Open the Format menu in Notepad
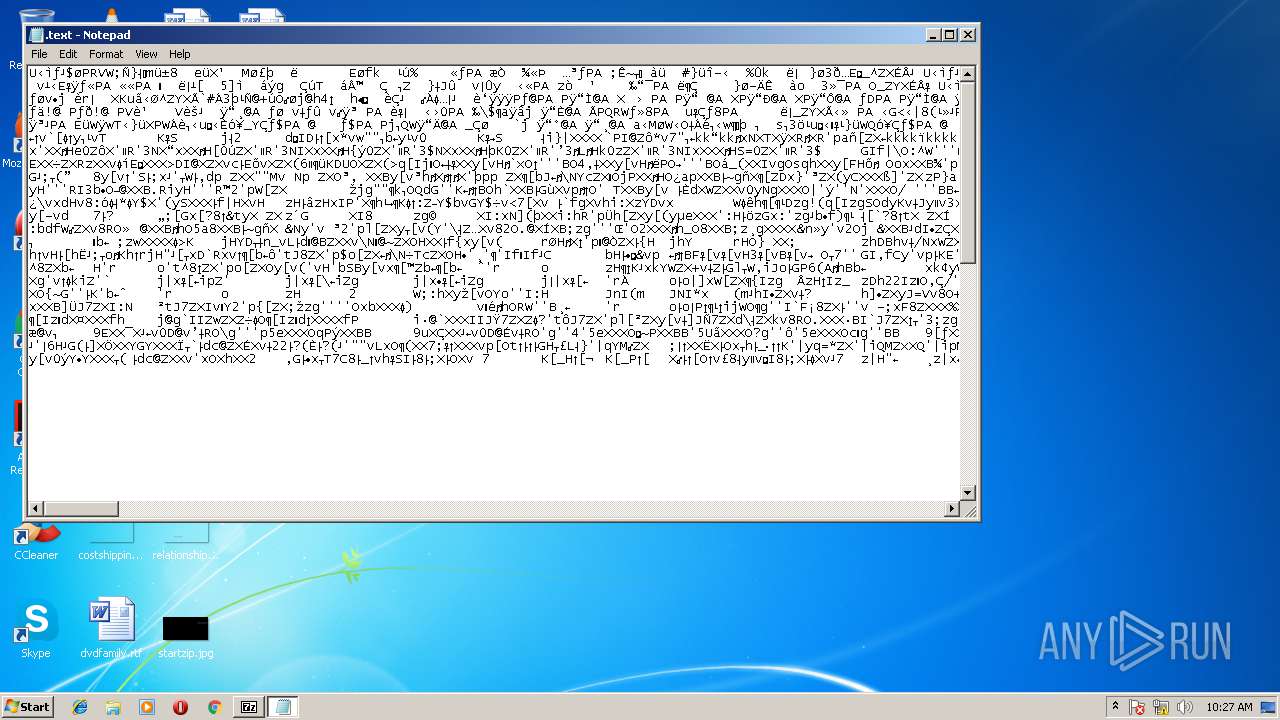The image size is (1280, 720). click(106, 54)
